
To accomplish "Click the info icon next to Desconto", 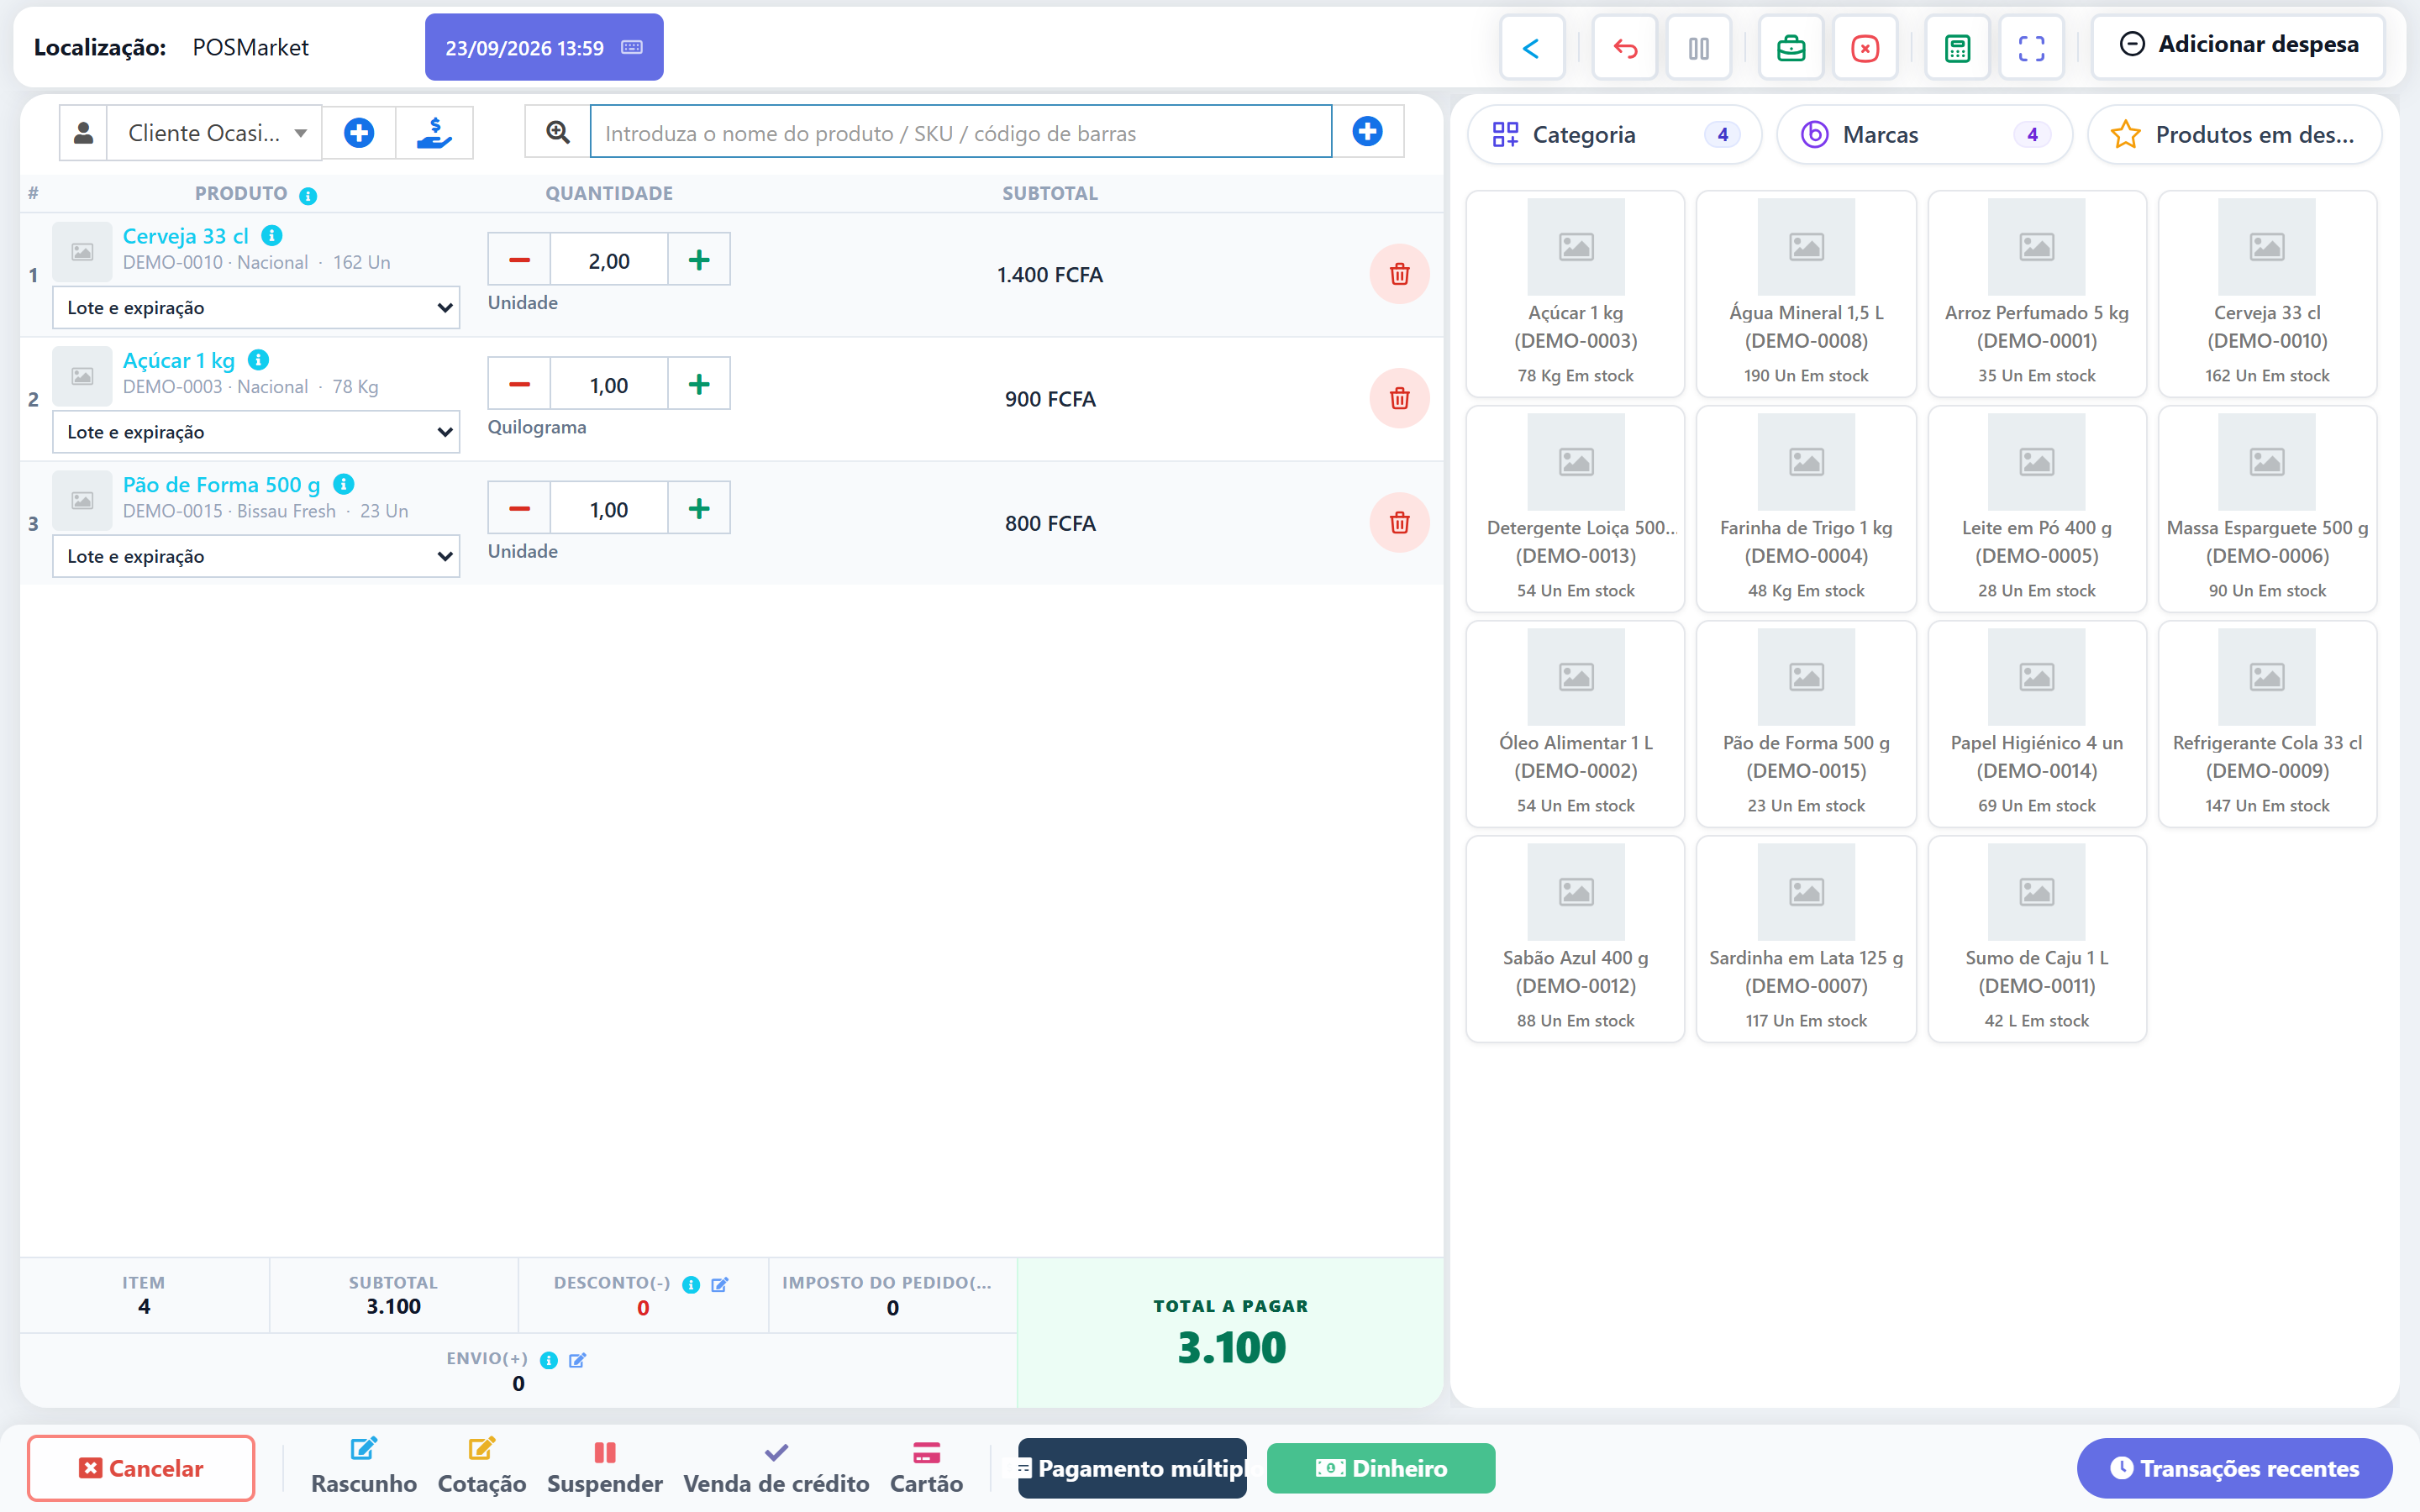I will (x=690, y=1284).
